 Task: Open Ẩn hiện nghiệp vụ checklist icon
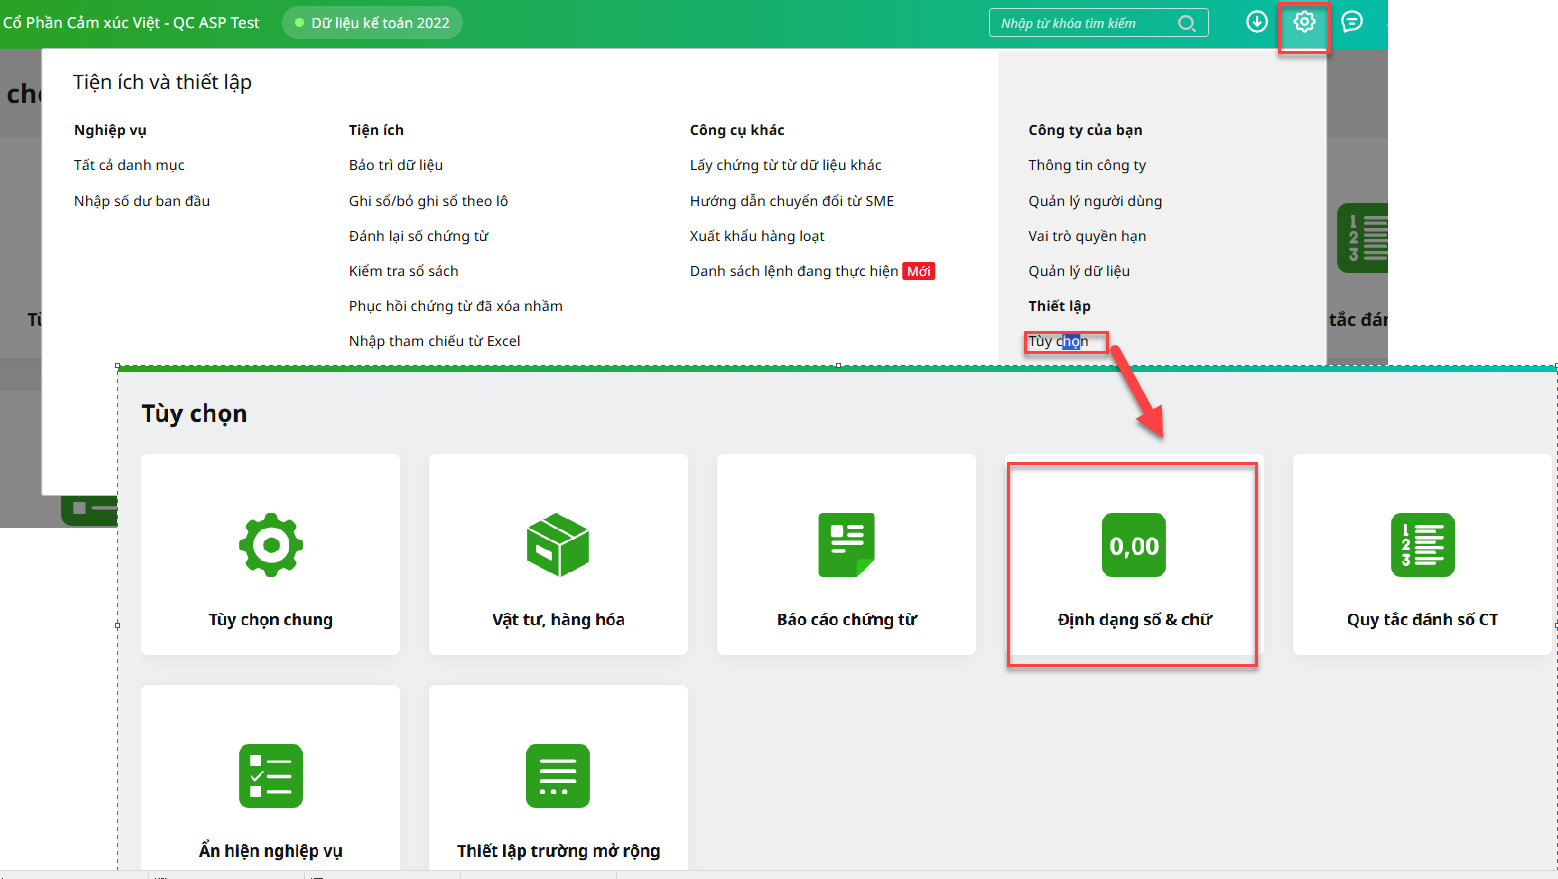tap(270, 776)
